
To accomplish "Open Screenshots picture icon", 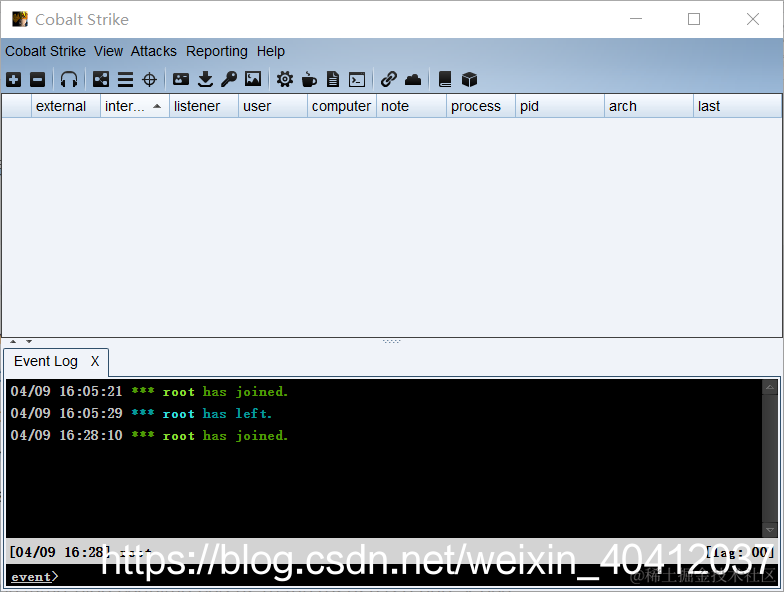I will pyautogui.click(x=253, y=79).
